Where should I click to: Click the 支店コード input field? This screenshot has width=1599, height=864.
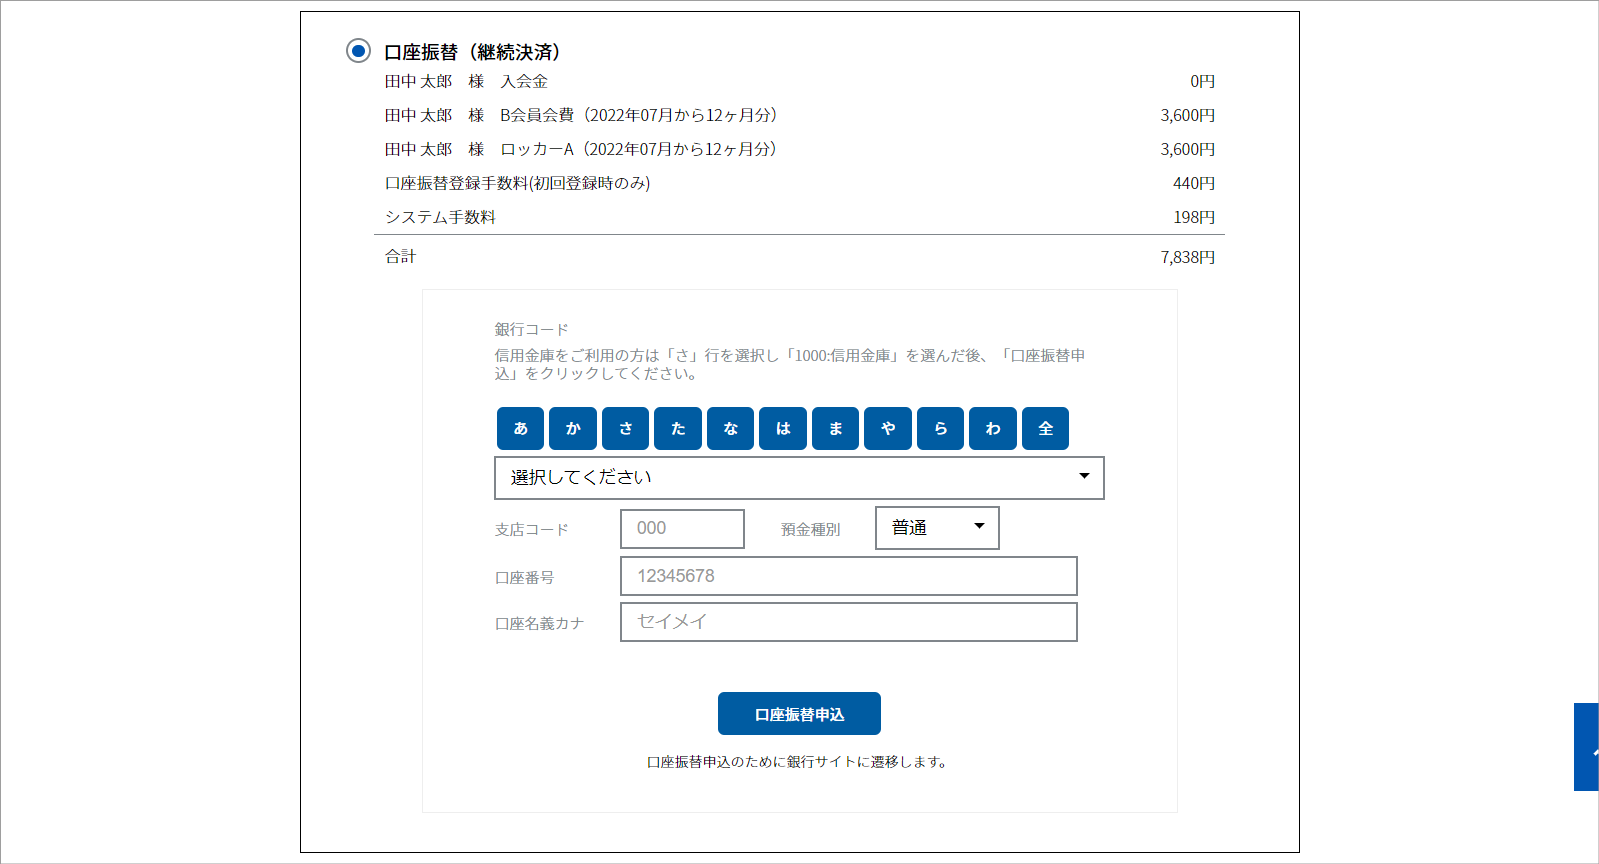click(682, 529)
